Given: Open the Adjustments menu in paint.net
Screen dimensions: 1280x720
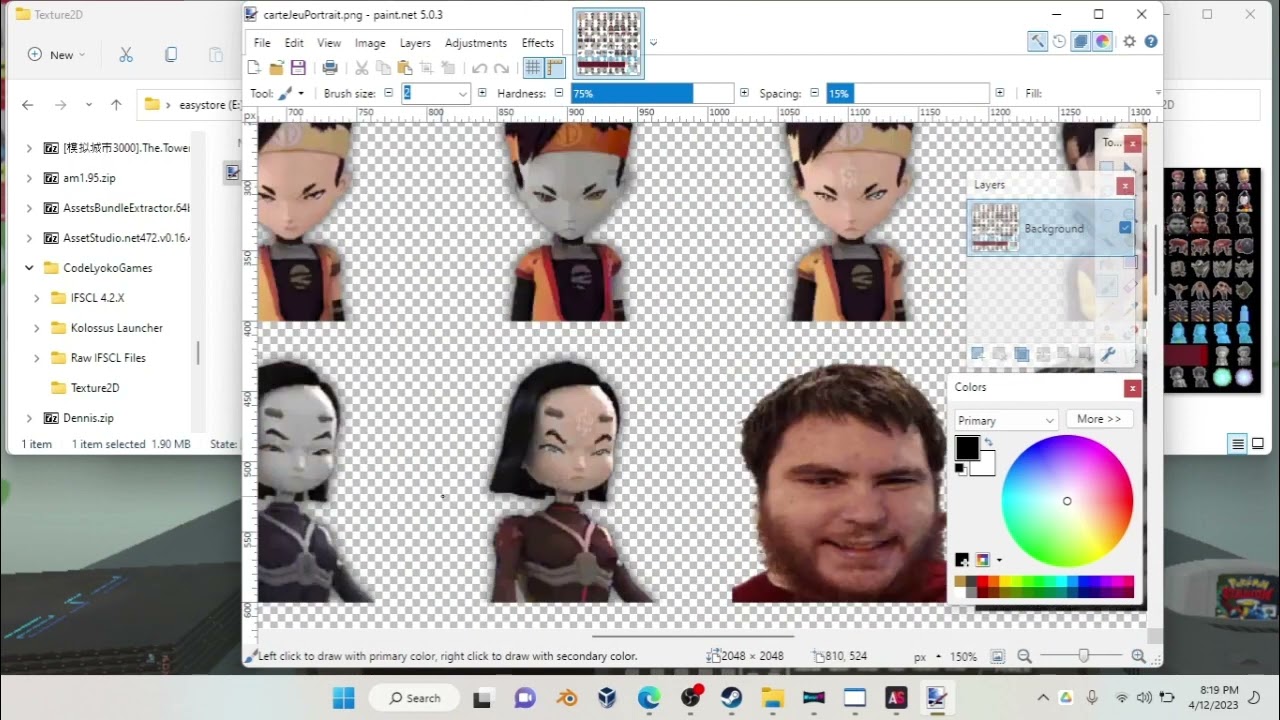Looking at the screenshot, I should click(x=476, y=43).
